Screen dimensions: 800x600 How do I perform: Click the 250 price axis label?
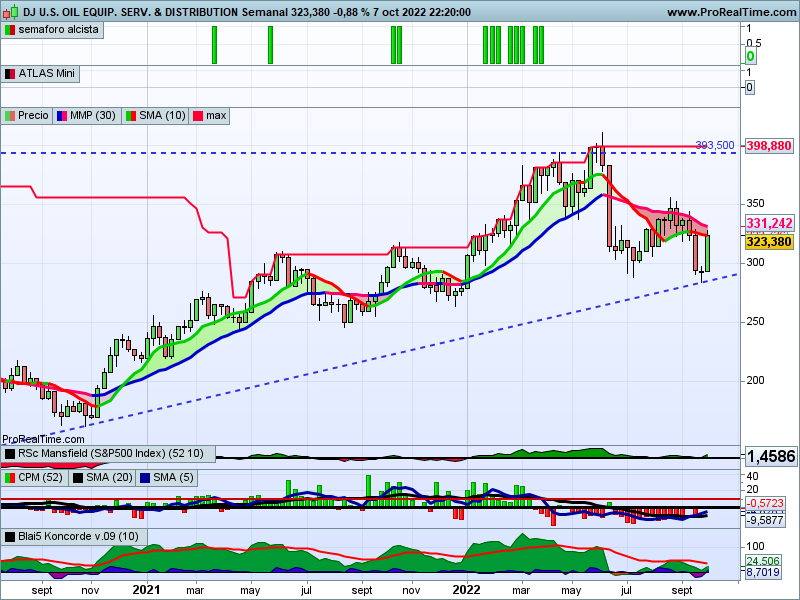[755, 321]
